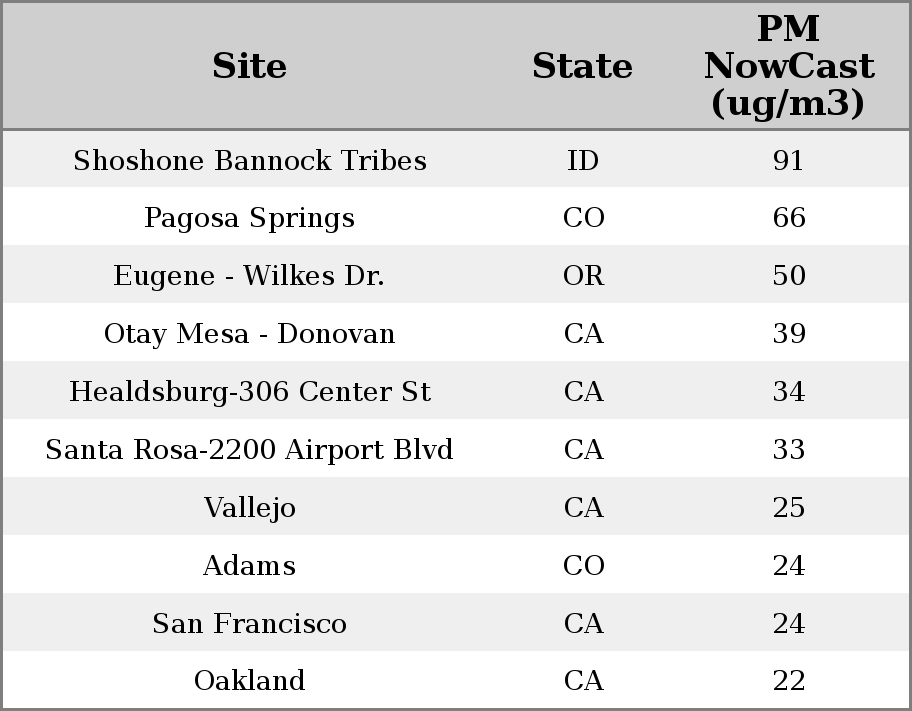
Task: Click the Site column header
Action: point(249,66)
